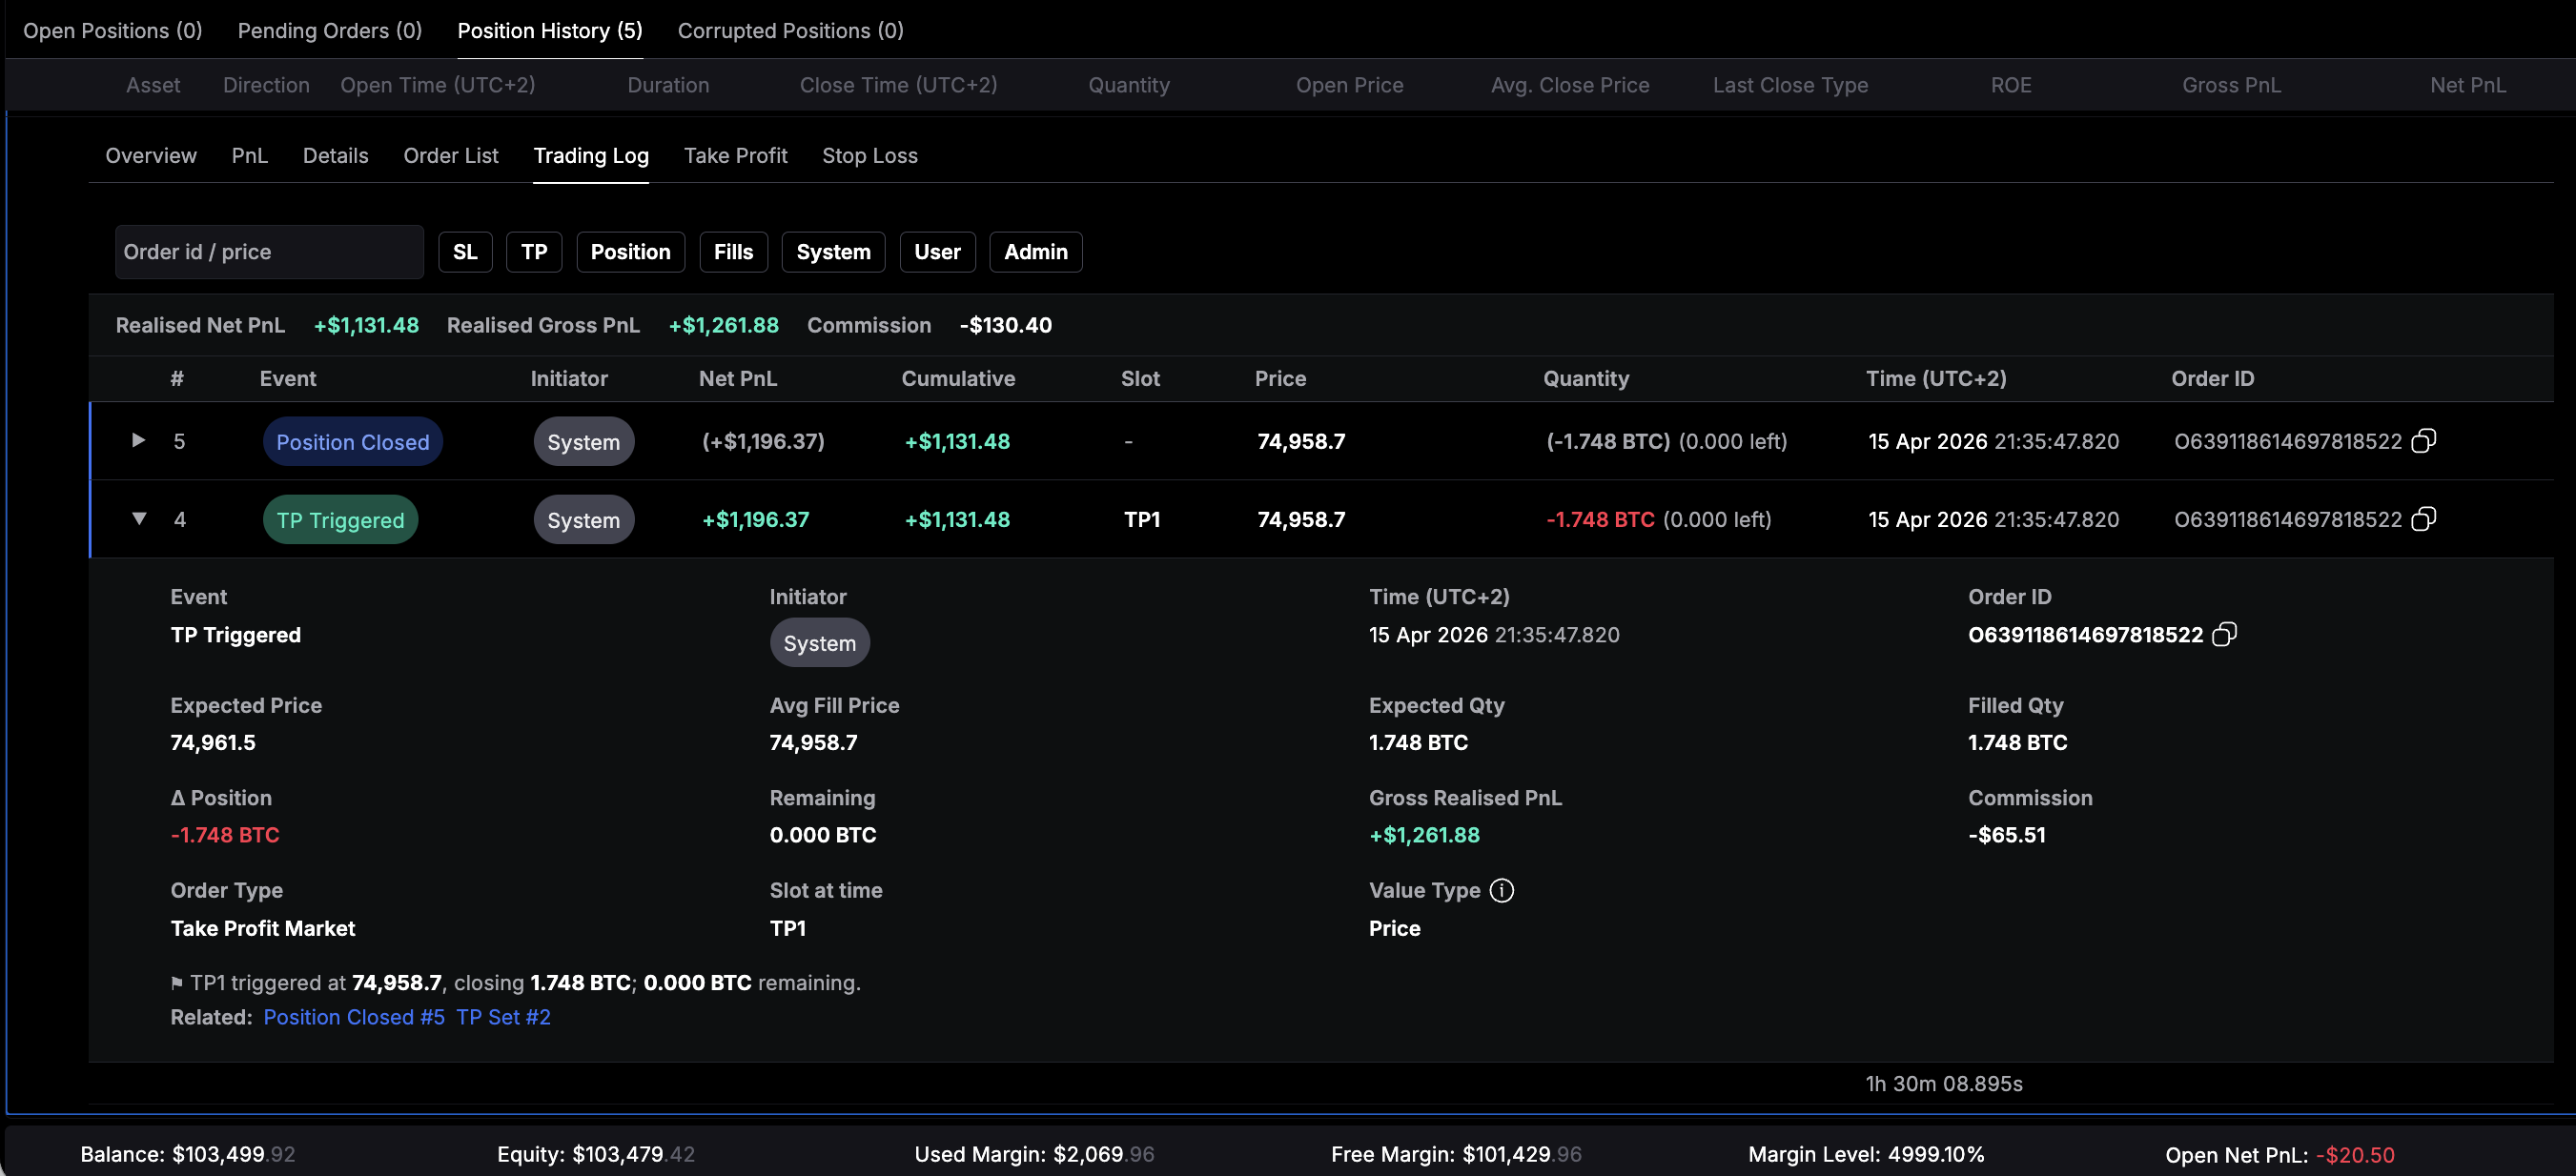Viewport: 2576px width, 1176px height.
Task: Toggle the System filter
Action: (833, 252)
